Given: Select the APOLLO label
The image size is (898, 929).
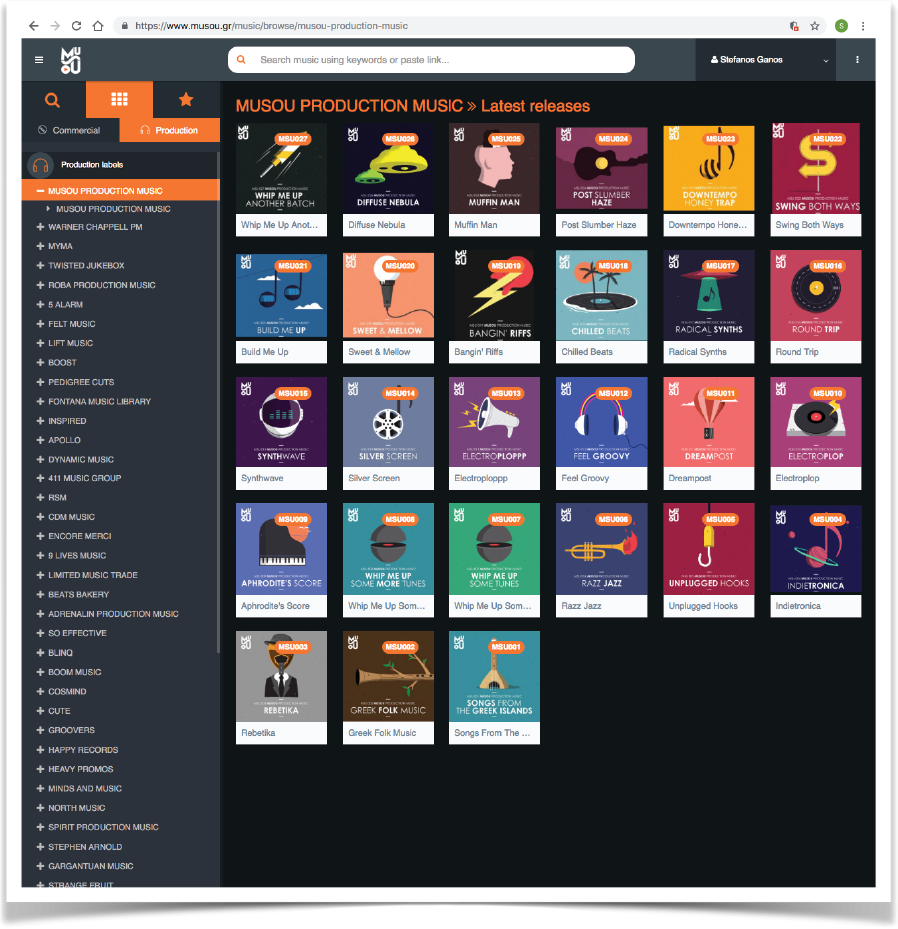Looking at the screenshot, I should (x=65, y=440).
